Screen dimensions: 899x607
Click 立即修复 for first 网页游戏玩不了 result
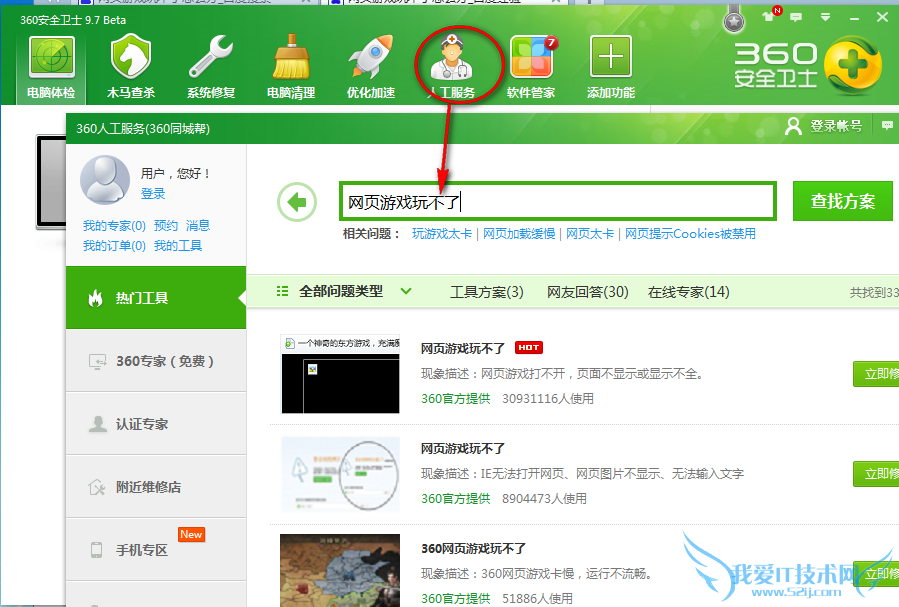[x=876, y=374]
